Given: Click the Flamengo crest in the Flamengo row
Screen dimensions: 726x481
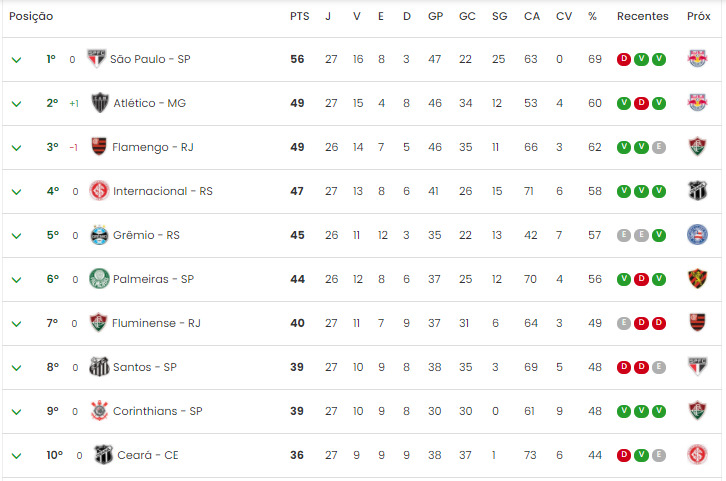Looking at the screenshot, I should point(99,147).
